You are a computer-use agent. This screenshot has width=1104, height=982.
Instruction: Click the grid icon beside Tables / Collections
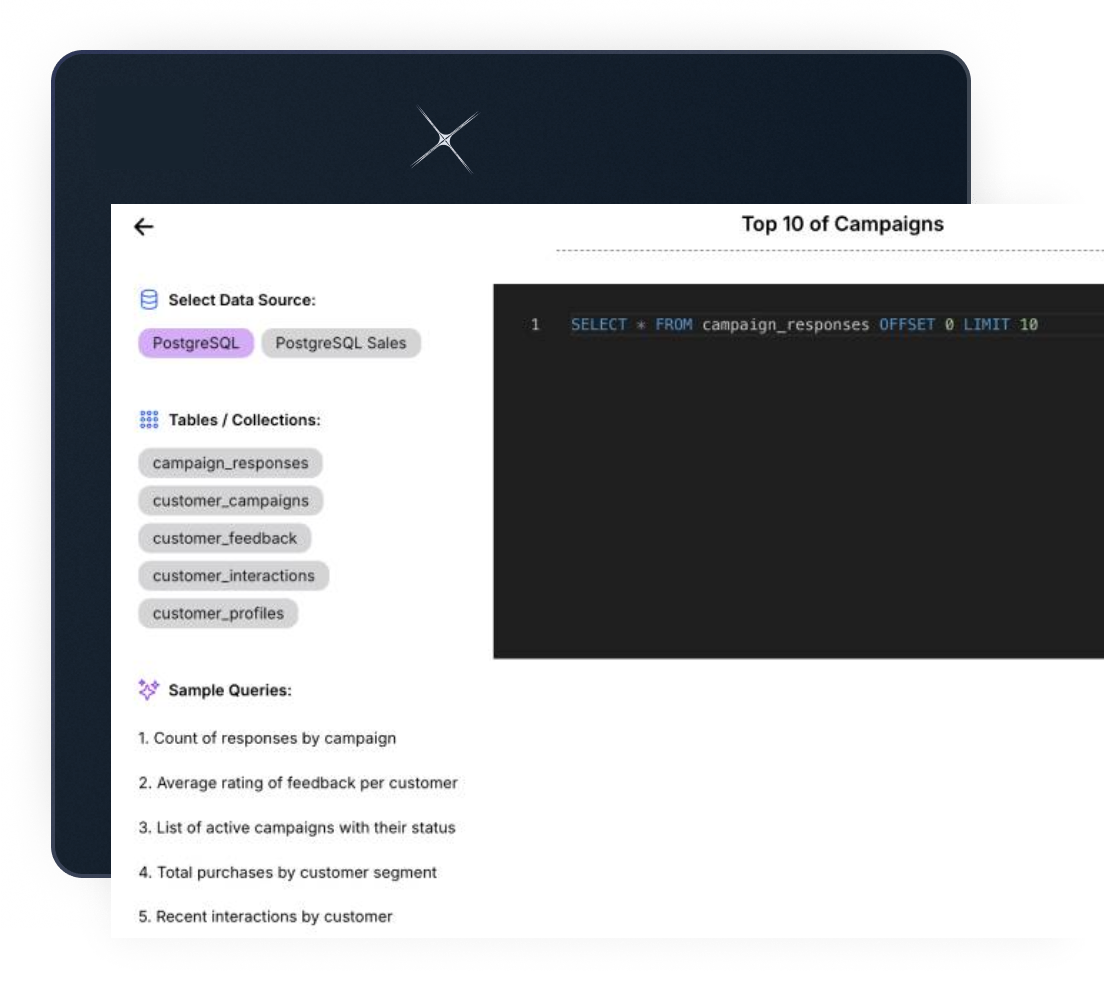tap(149, 420)
